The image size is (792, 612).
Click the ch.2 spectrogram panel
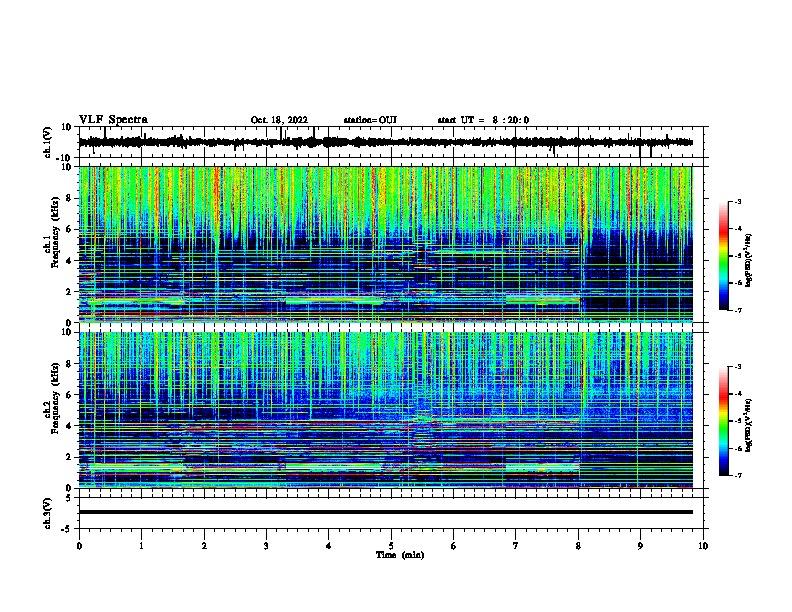pos(385,410)
